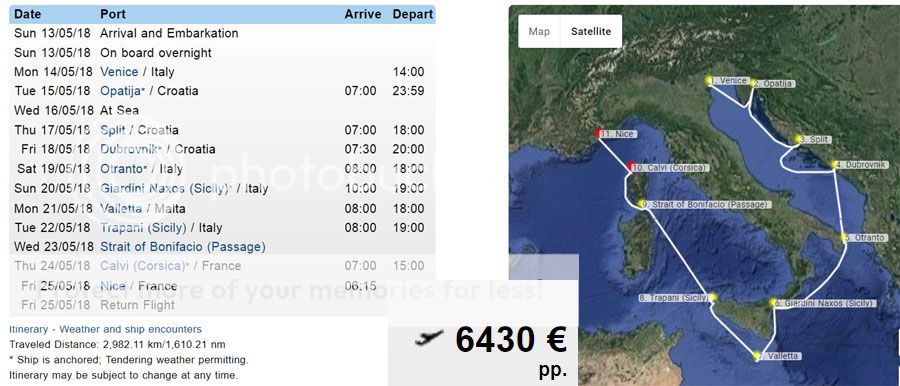Viewport: 900px width, 386px height.
Task: Switch map view to Map tab
Action: (x=539, y=32)
